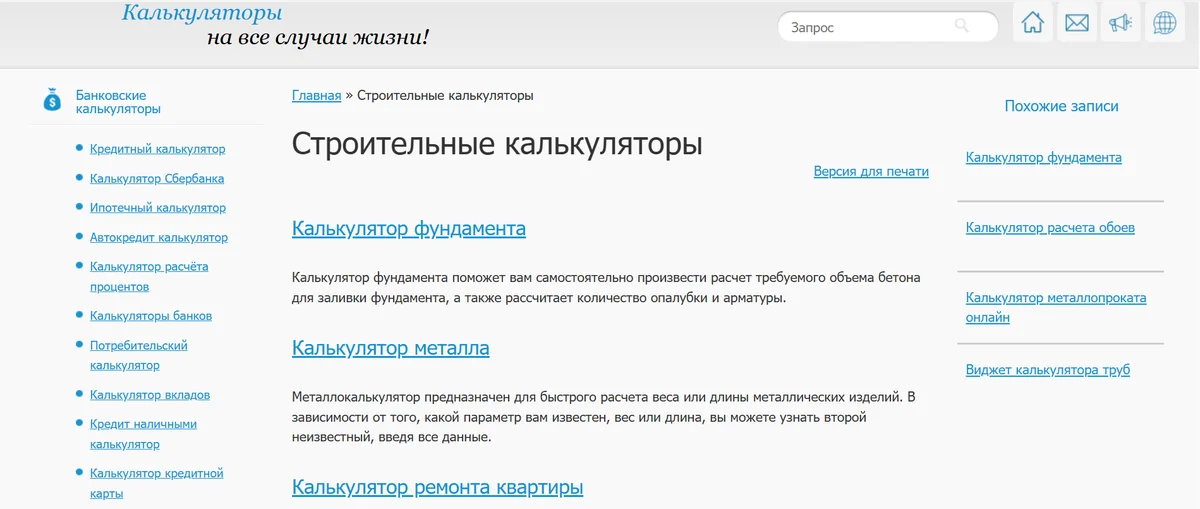Go to Ипотечный калькулятор sidebar item

[x=157, y=208]
